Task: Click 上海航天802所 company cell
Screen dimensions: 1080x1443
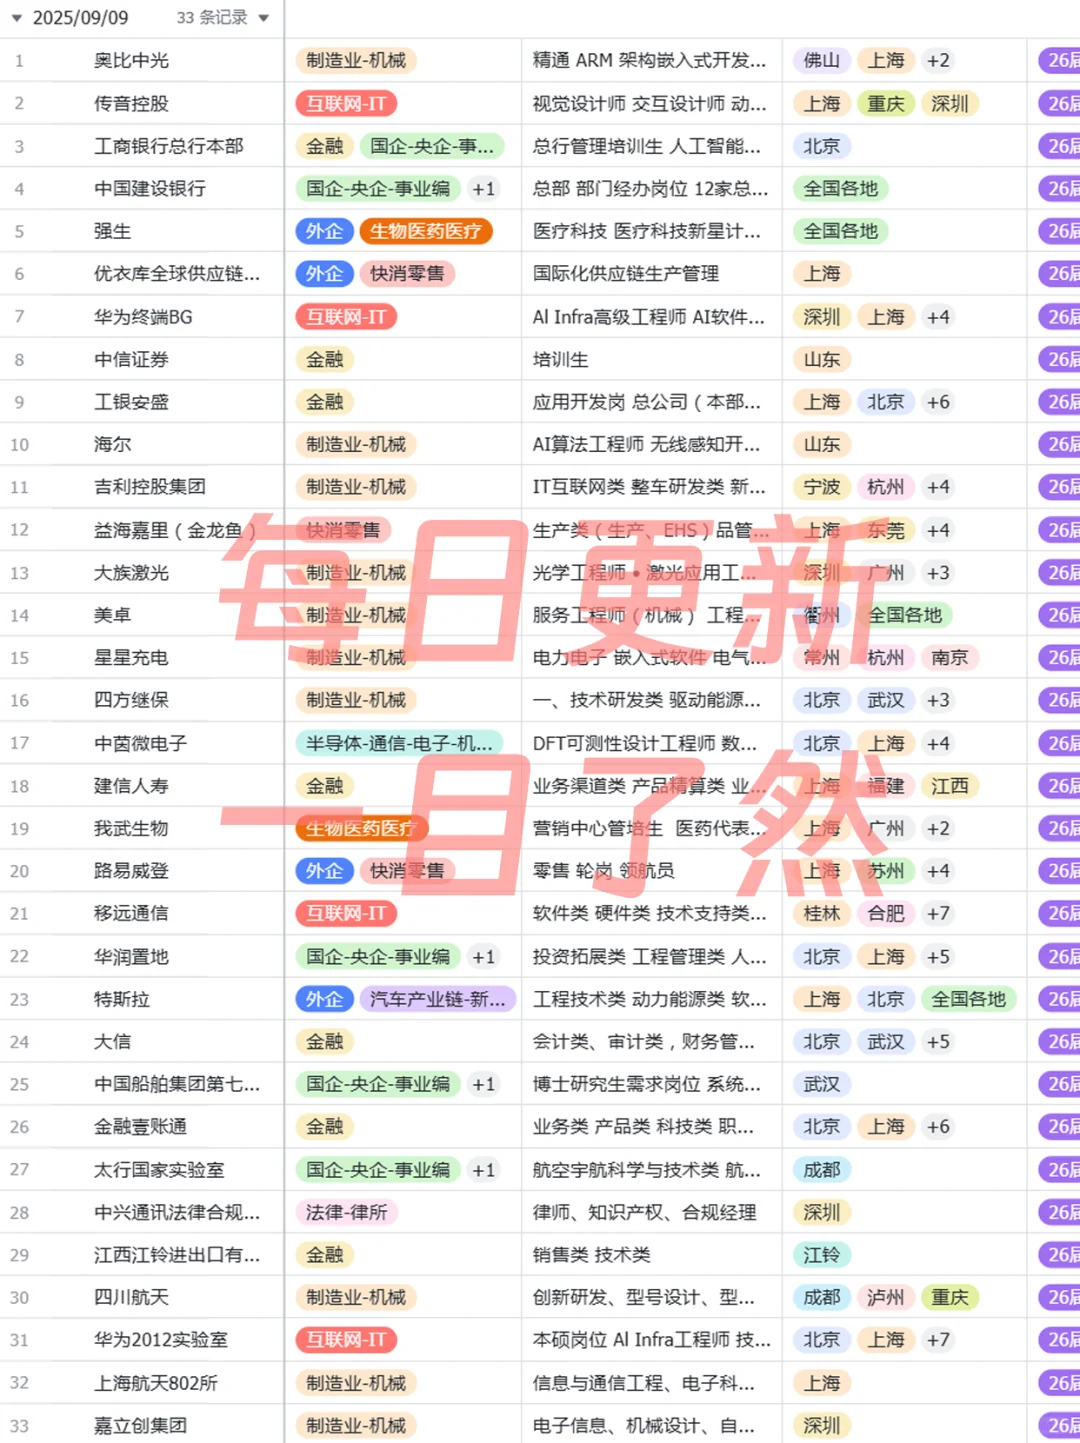Action: (x=155, y=1383)
